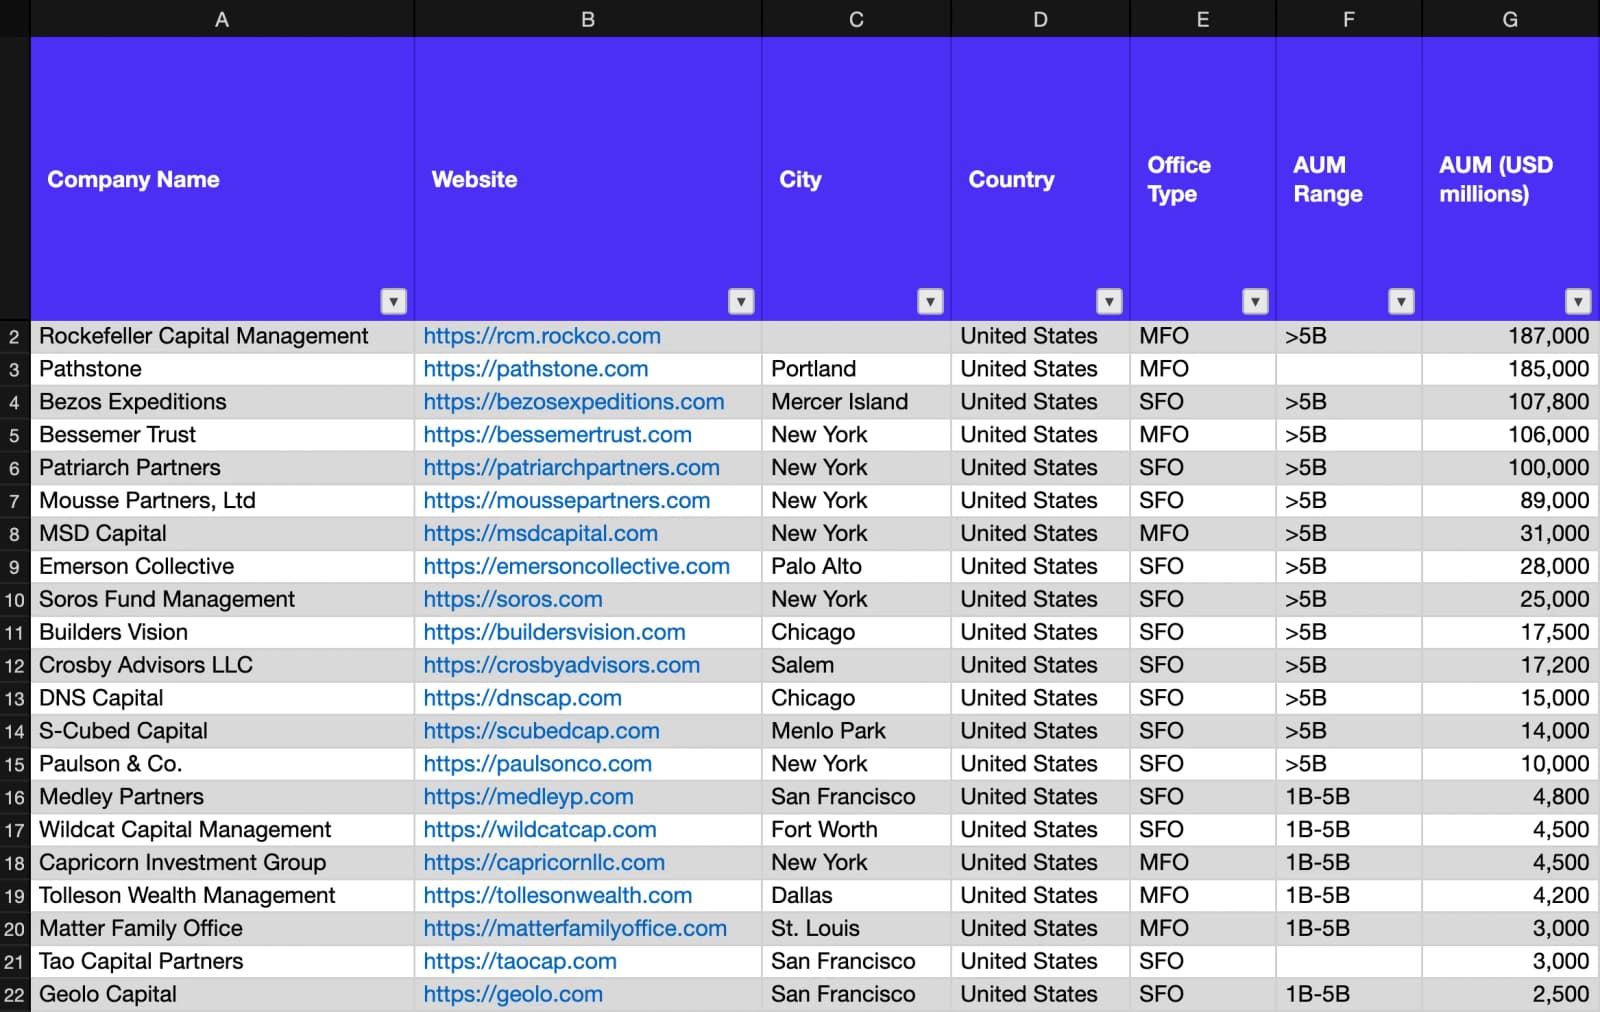Open the msdcapital.com link
This screenshot has height=1012, width=1600.
(x=541, y=534)
